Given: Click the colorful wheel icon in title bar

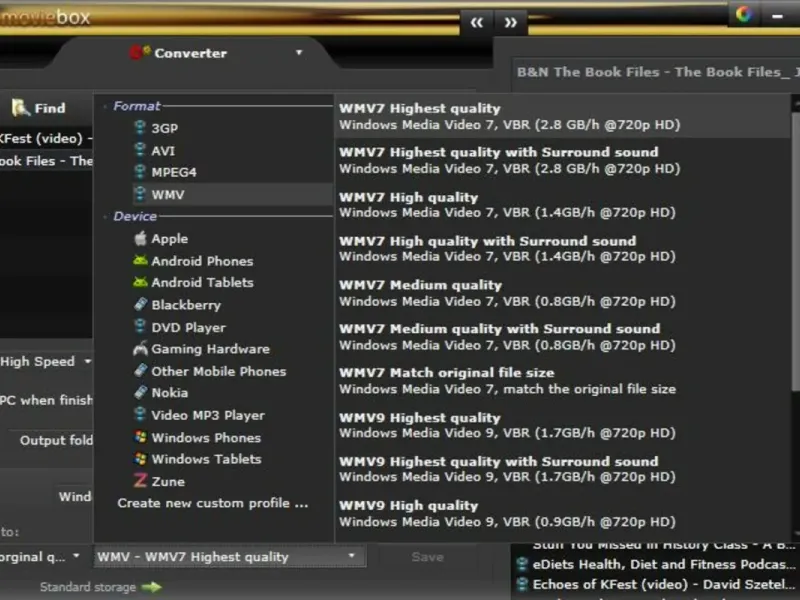Looking at the screenshot, I should tap(743, 14).
